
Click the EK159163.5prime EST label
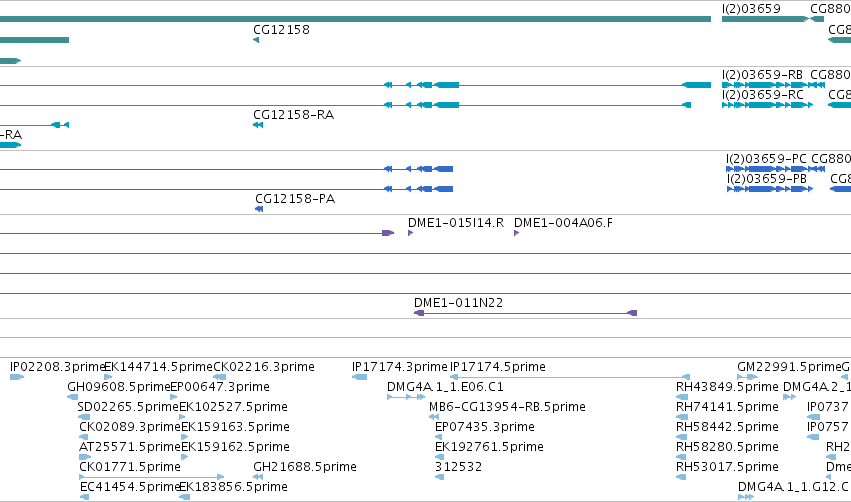pos(235,427)
